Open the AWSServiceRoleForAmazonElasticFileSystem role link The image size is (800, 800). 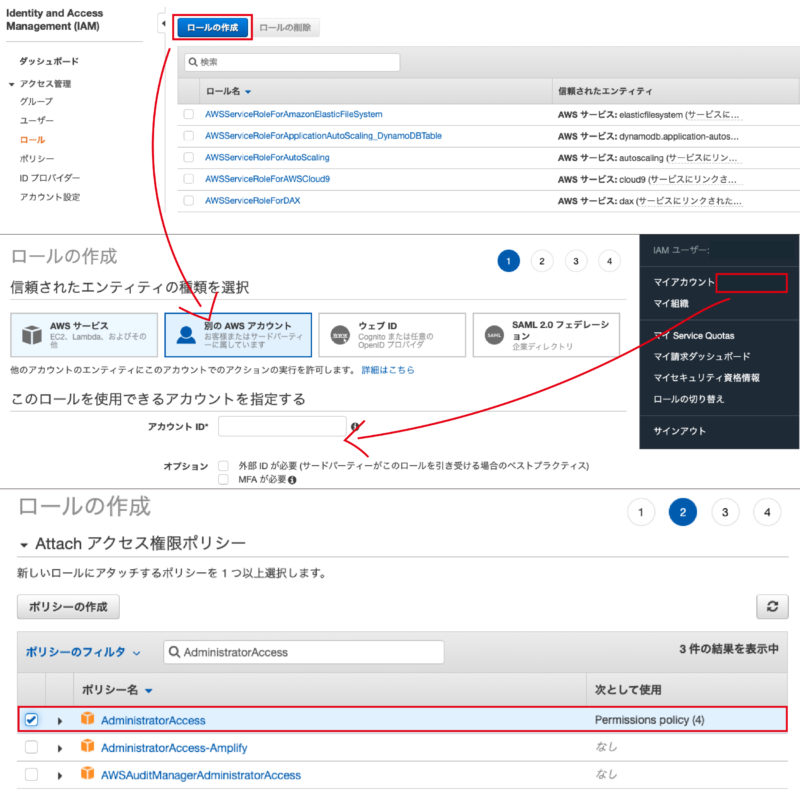pyautogui.click(x=293, y=114)
